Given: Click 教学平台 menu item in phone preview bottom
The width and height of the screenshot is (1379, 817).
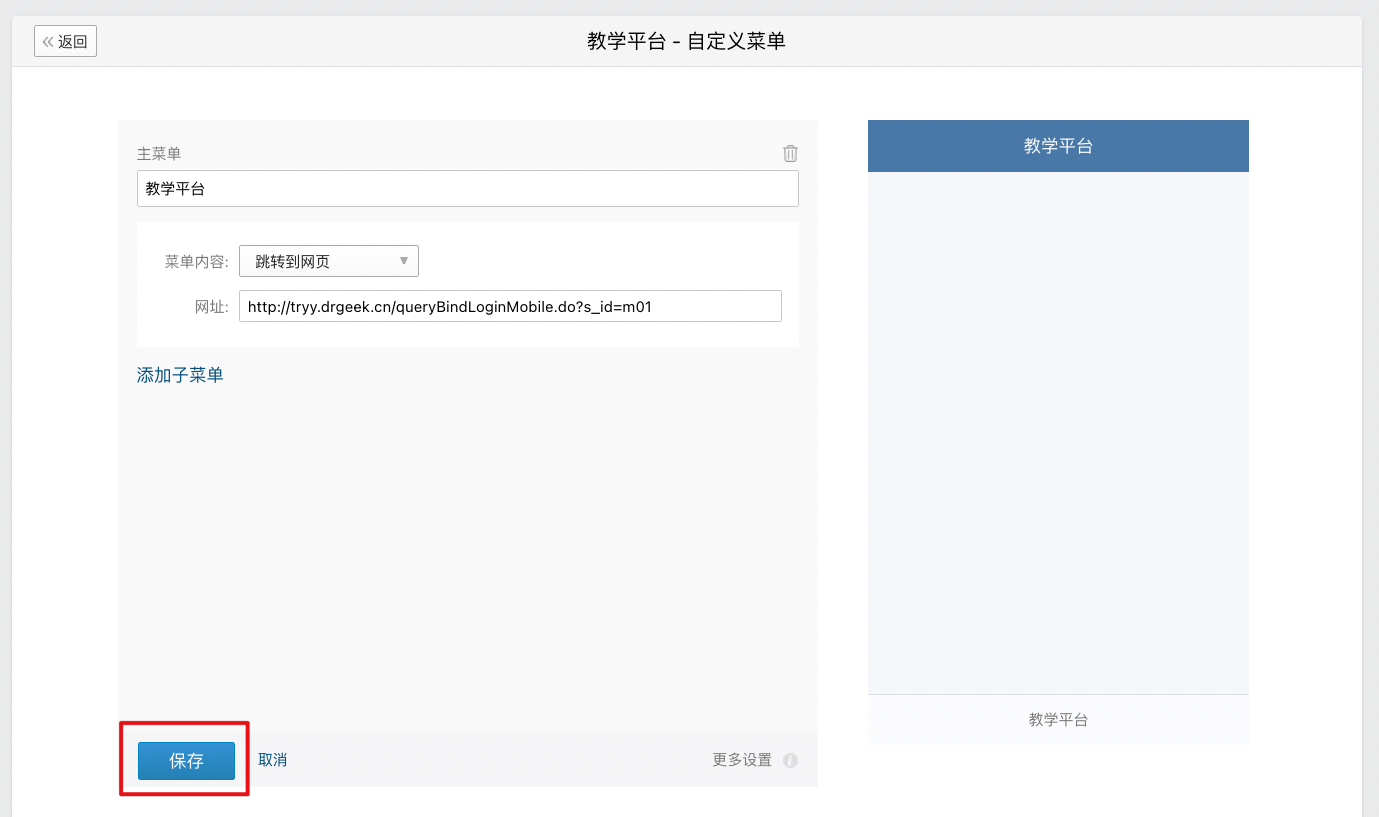Looking at the screenshot, I should (x=1058, y=719).
